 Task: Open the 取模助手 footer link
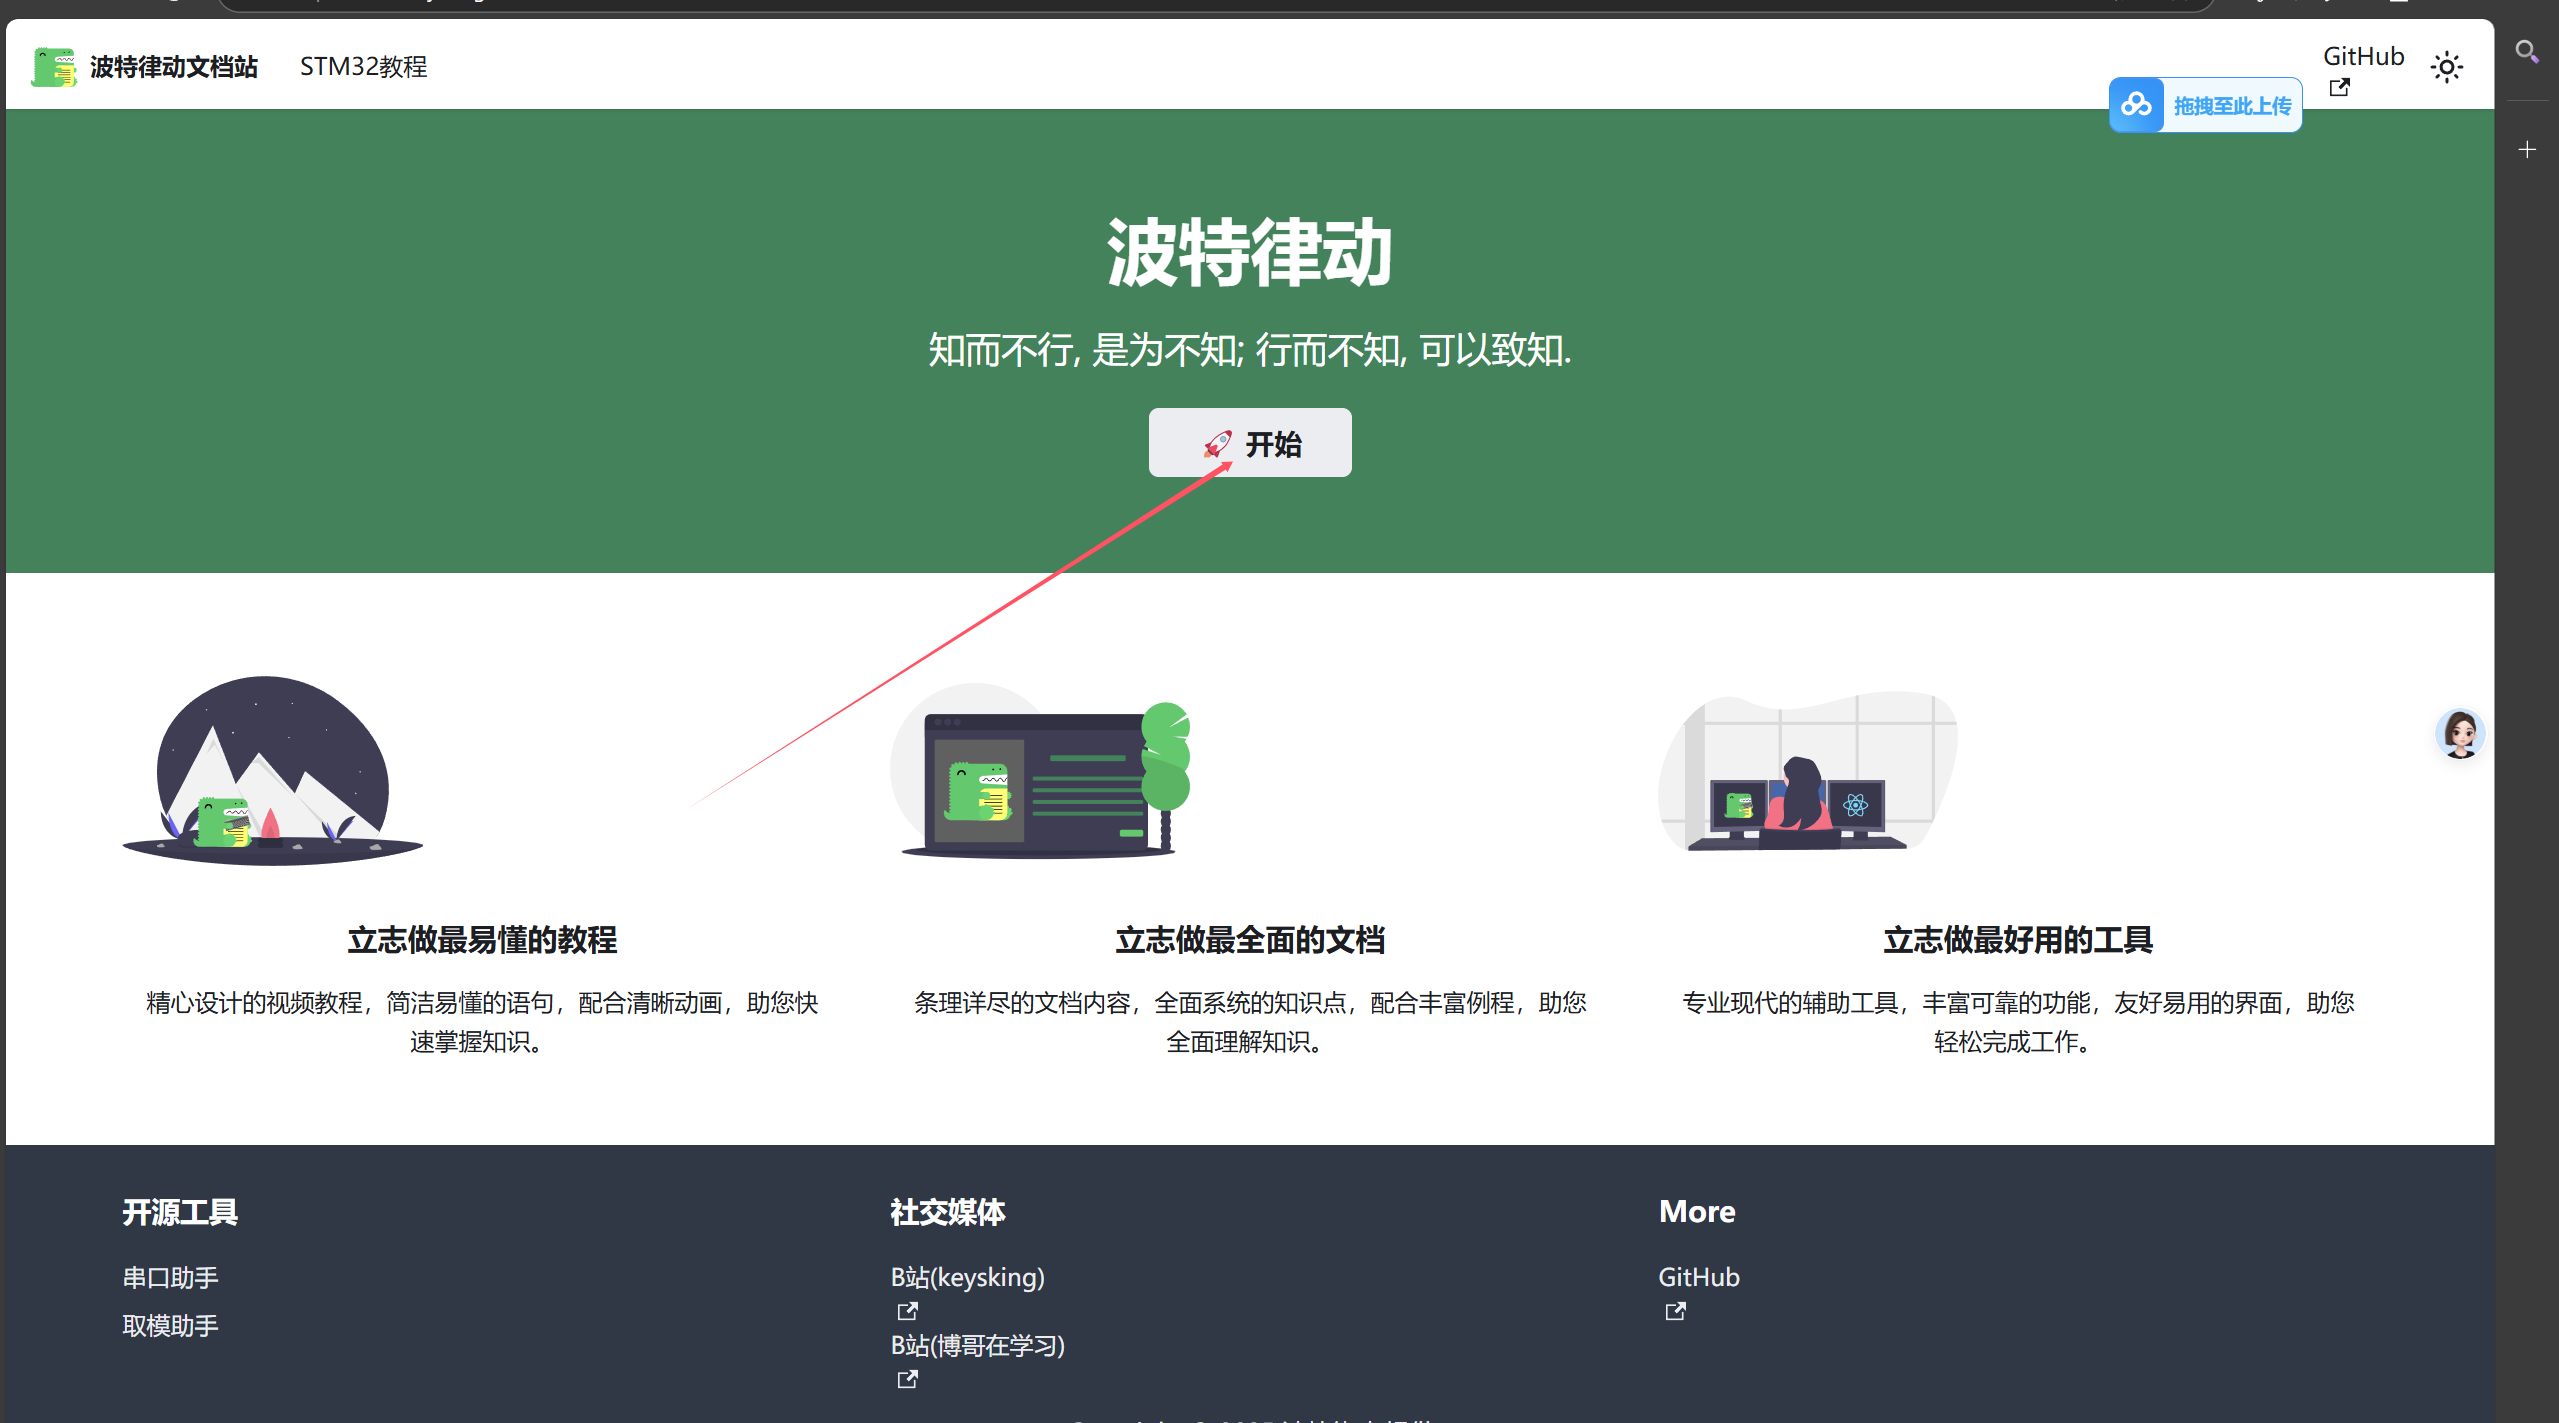(x=170, y=1325)
